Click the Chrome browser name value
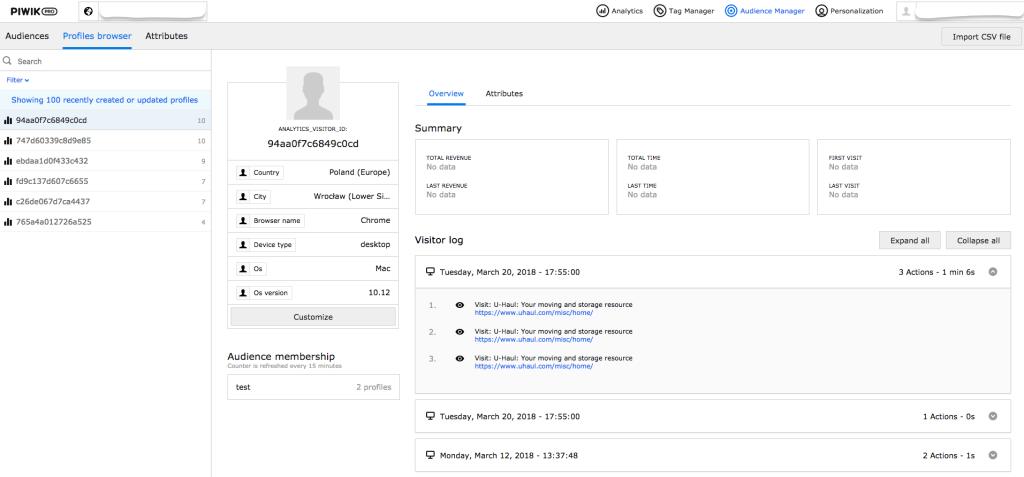1024x477 pixels. click(x=376, y=221)
